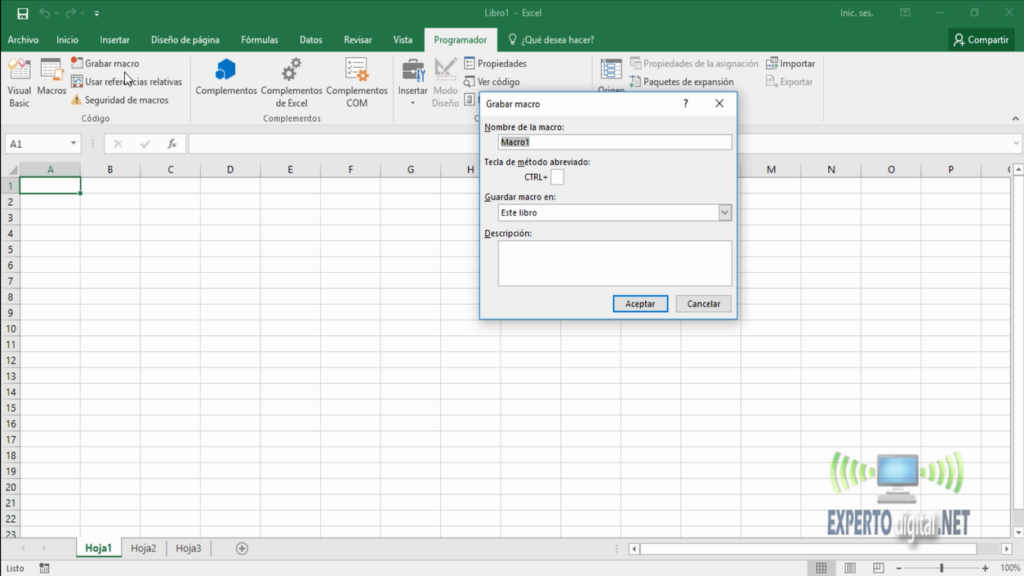Viewport: 1024px width, 576px height.
Task: Select the Hoja2 sheet tab
Action: pos(144,548)
